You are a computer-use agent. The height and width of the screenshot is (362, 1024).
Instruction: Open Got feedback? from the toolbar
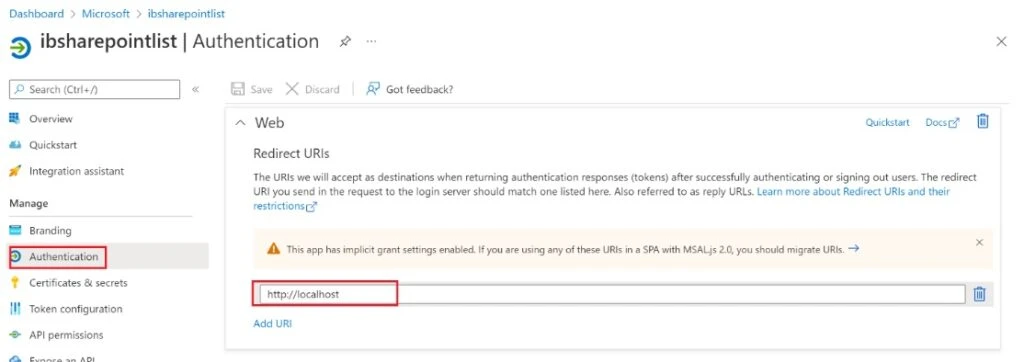(x=409, y=89)
